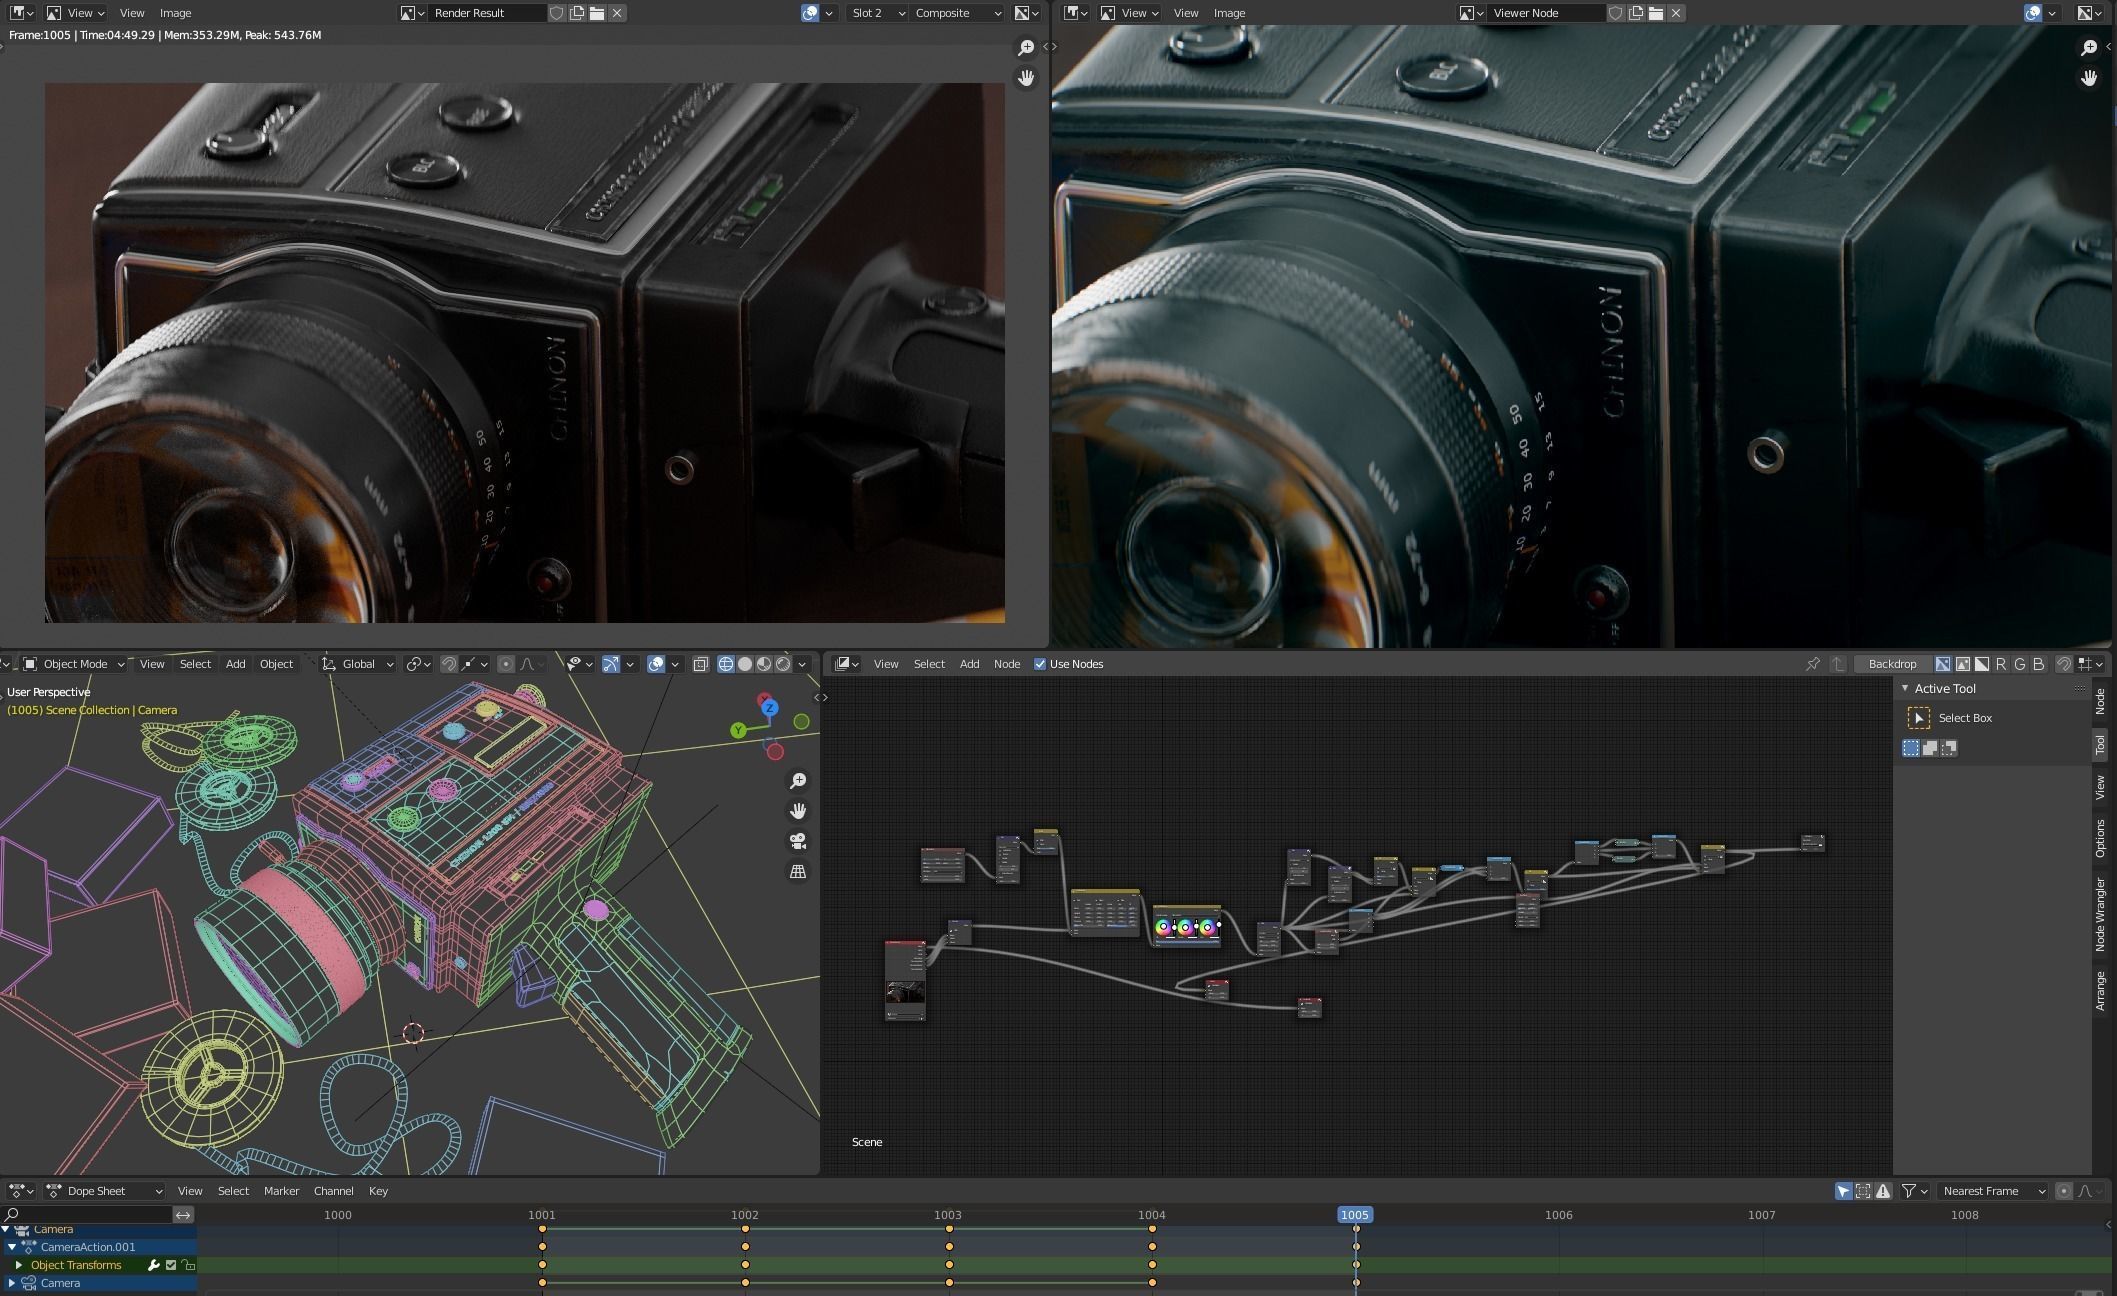Toggle the Object Transforms channel checkbox
2117x1296 pixels.
click(171, 1265)
